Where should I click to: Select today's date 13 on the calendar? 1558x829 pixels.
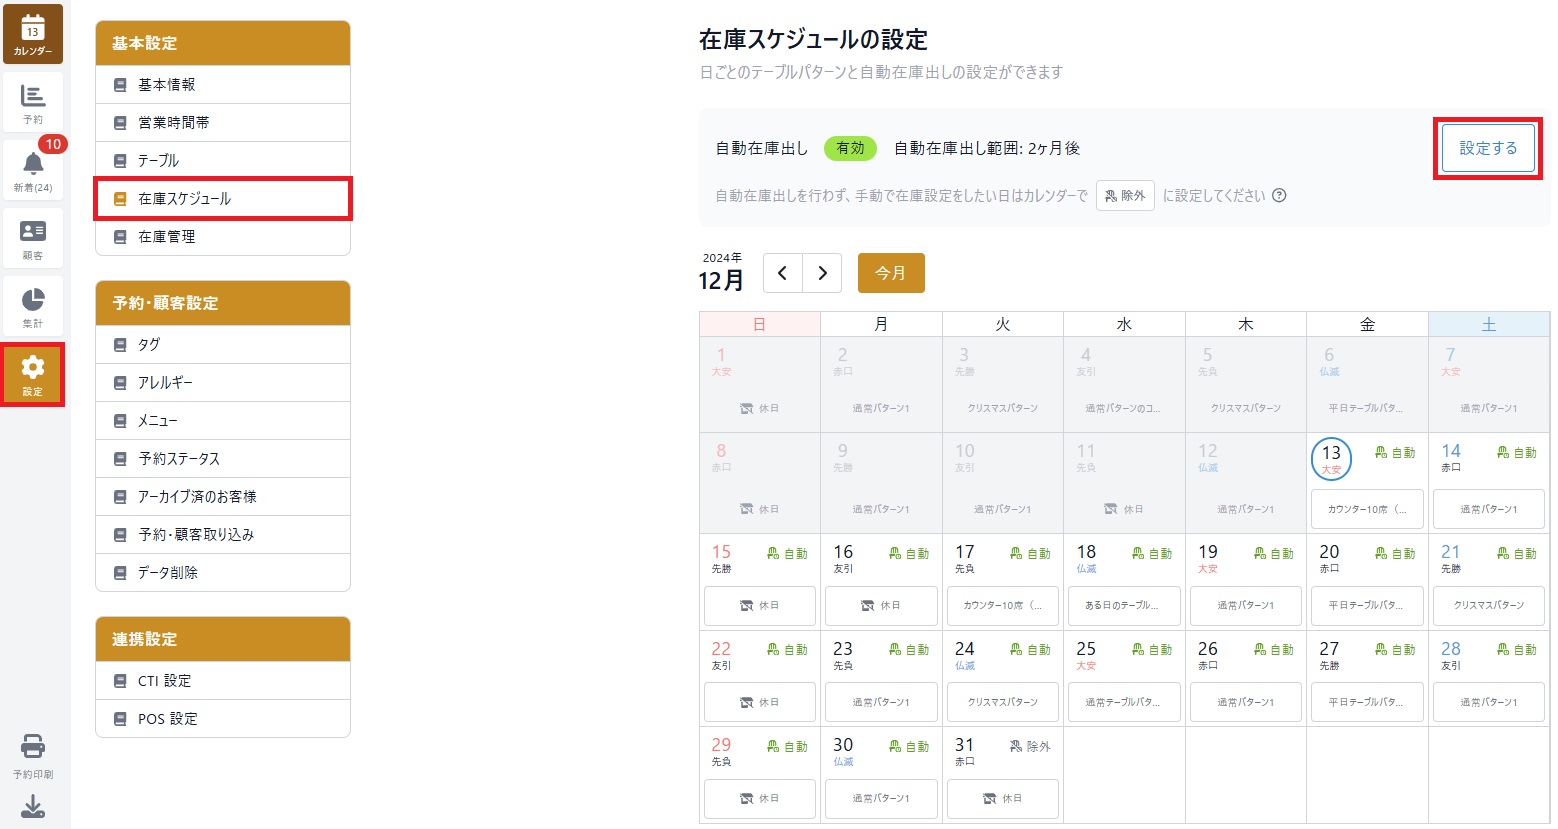tap(1331, 458)
